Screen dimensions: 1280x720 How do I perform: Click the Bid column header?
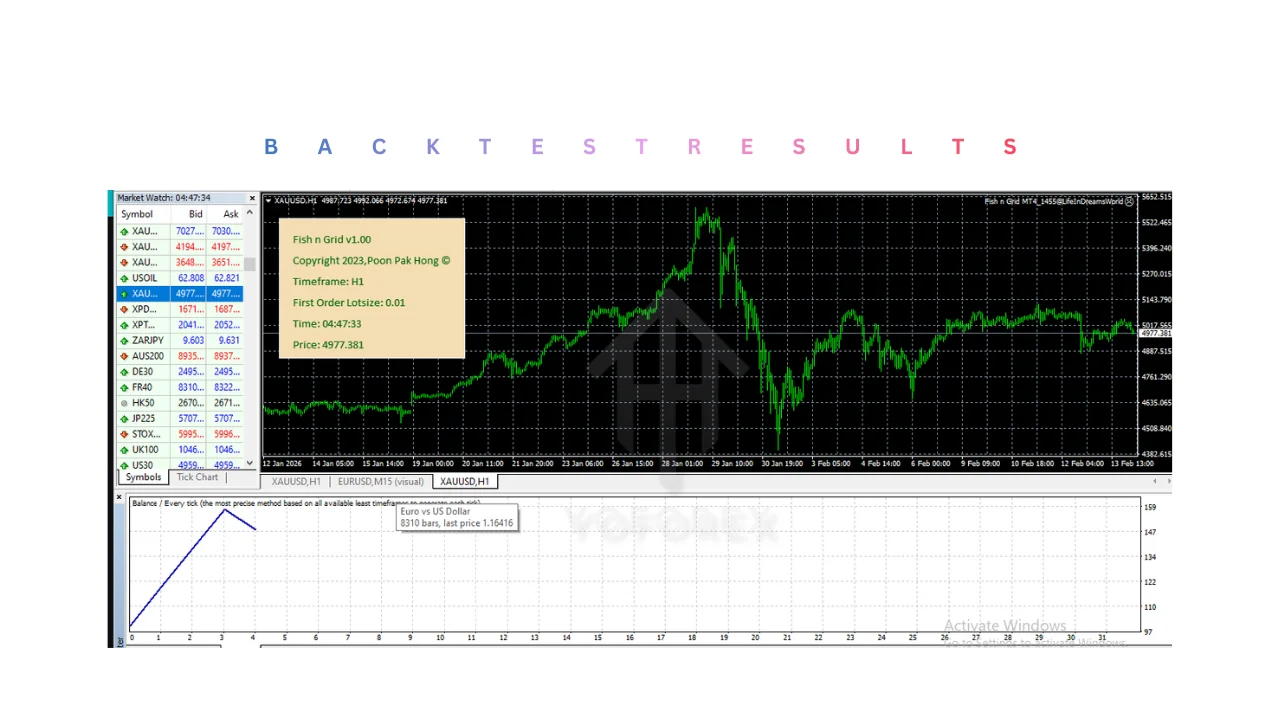195,214
